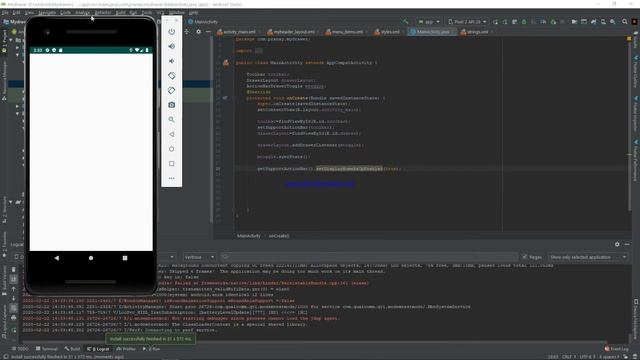Open the Build menu
Image resolution: width=640 pixels, height=360 pixels.
pyautogui.click(x=120, y=13)
